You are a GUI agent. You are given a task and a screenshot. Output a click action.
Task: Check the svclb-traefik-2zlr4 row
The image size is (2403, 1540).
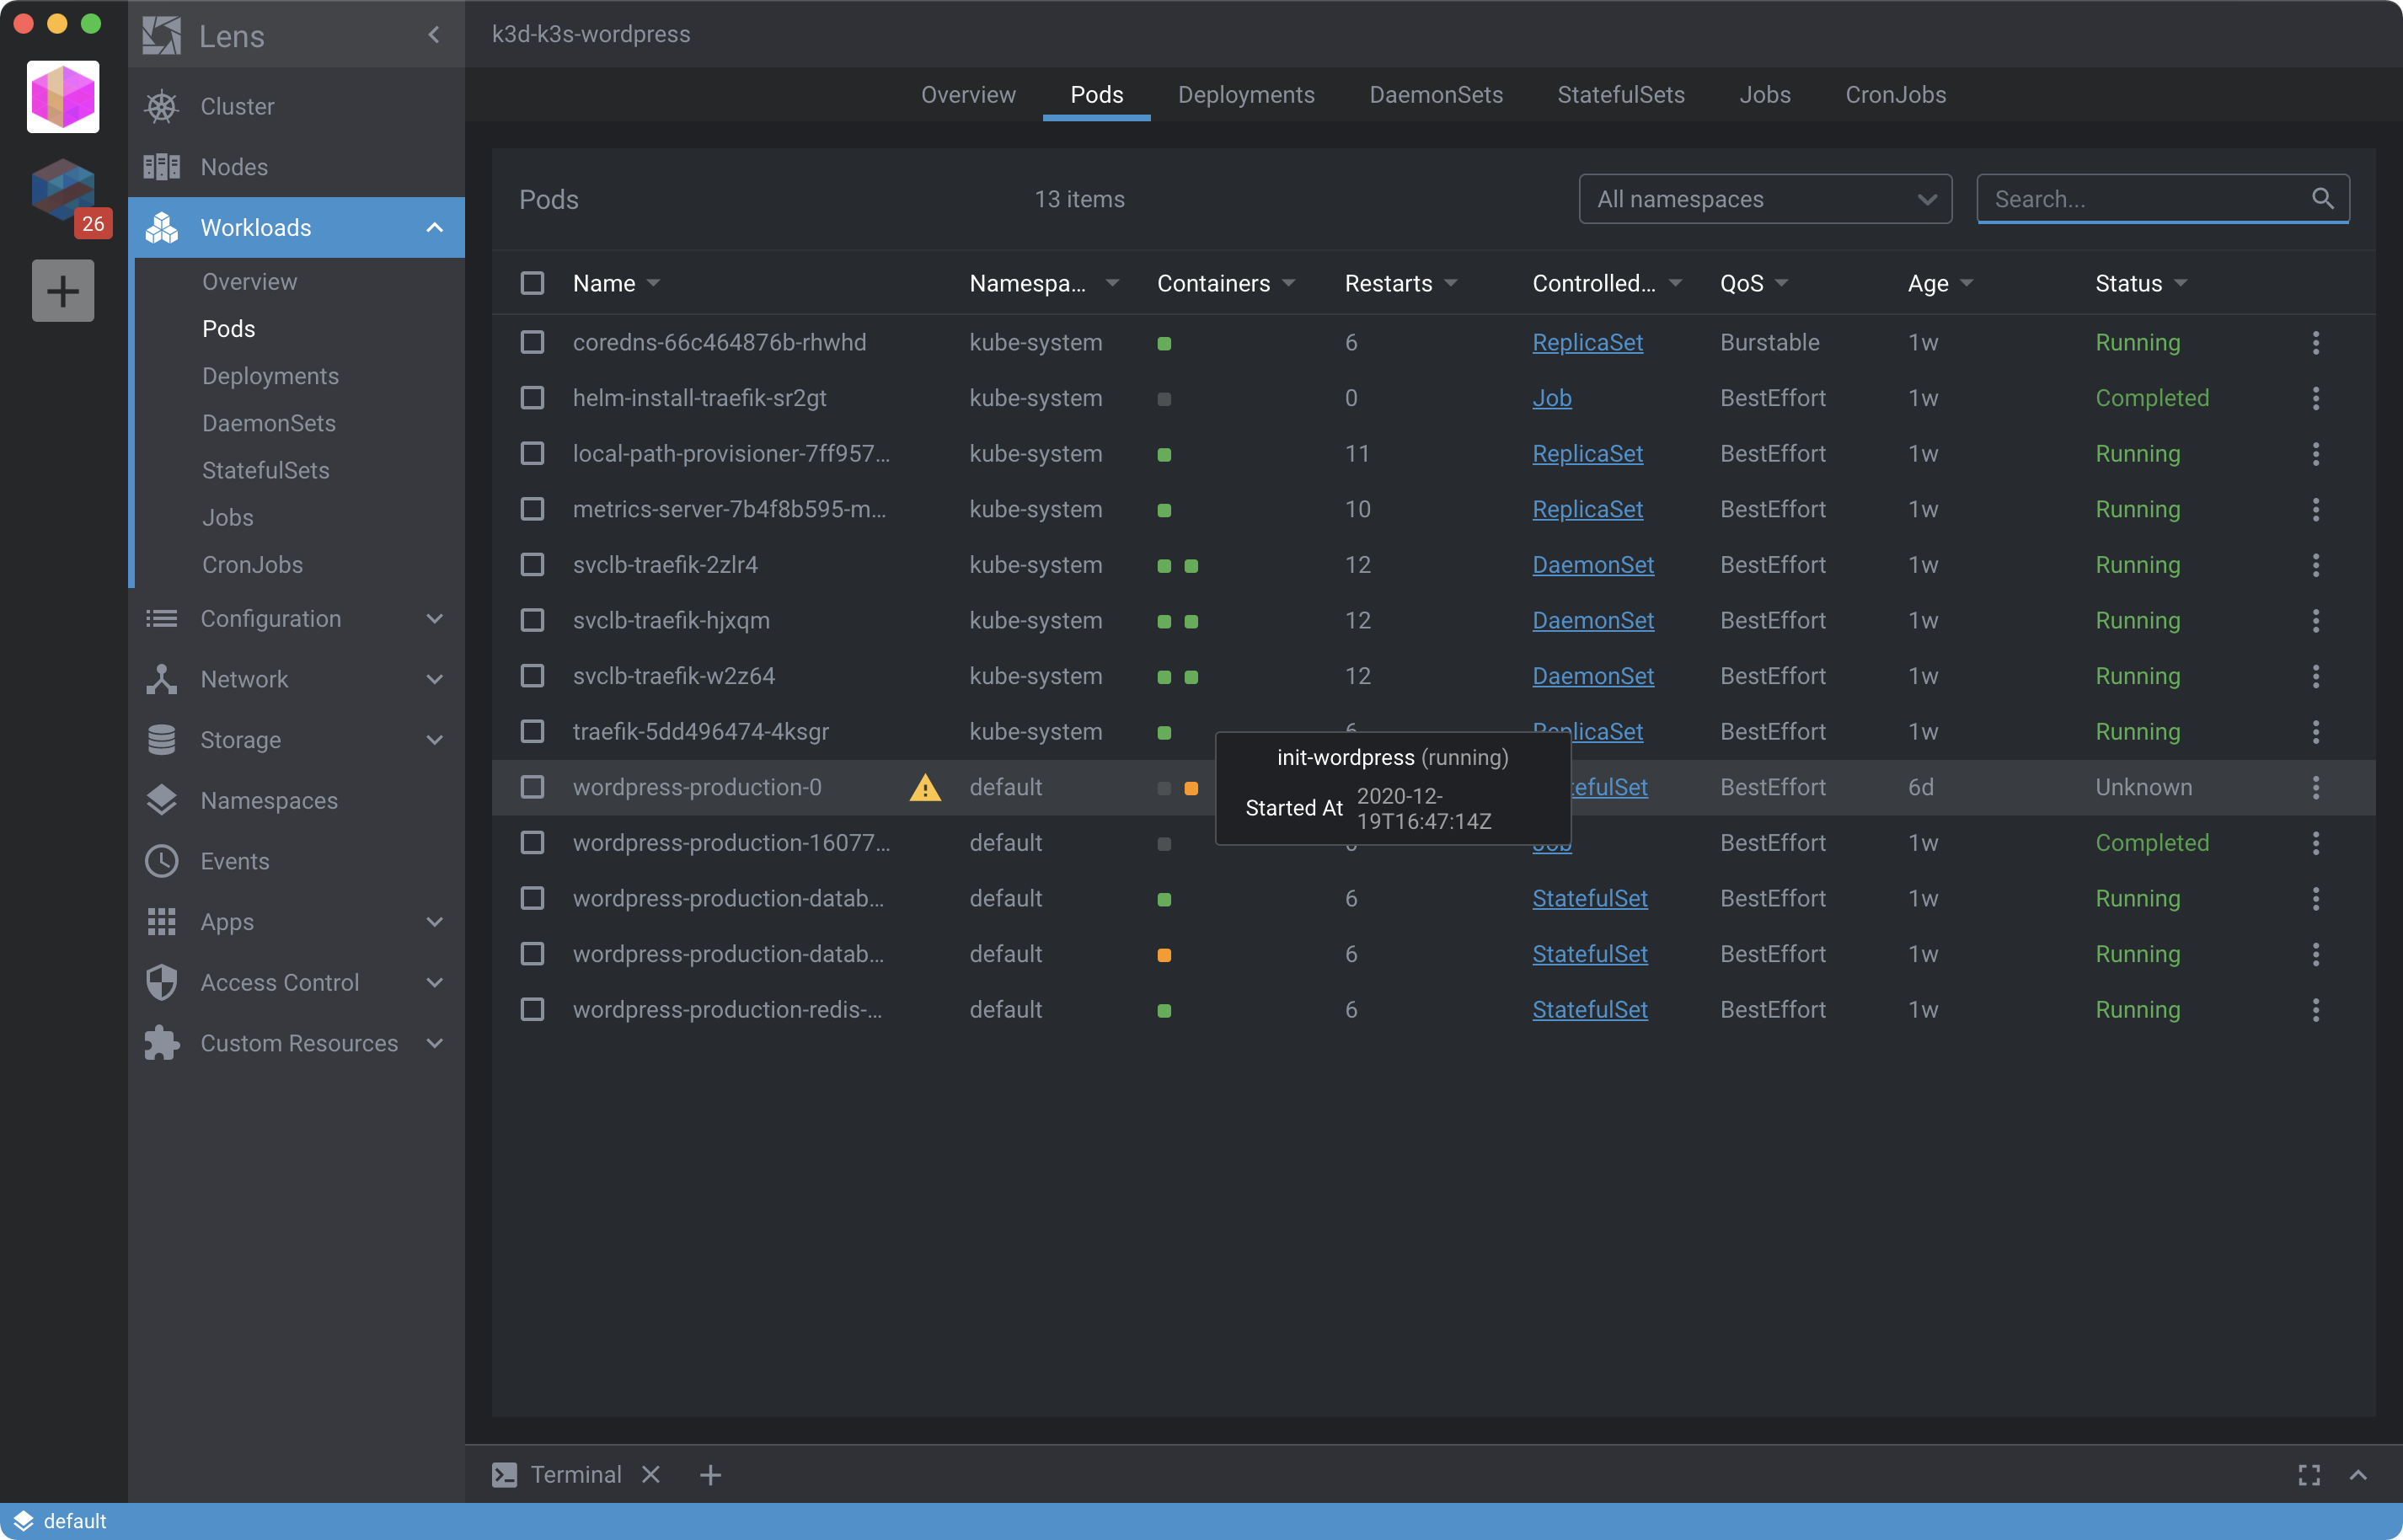tap(532, 565)
